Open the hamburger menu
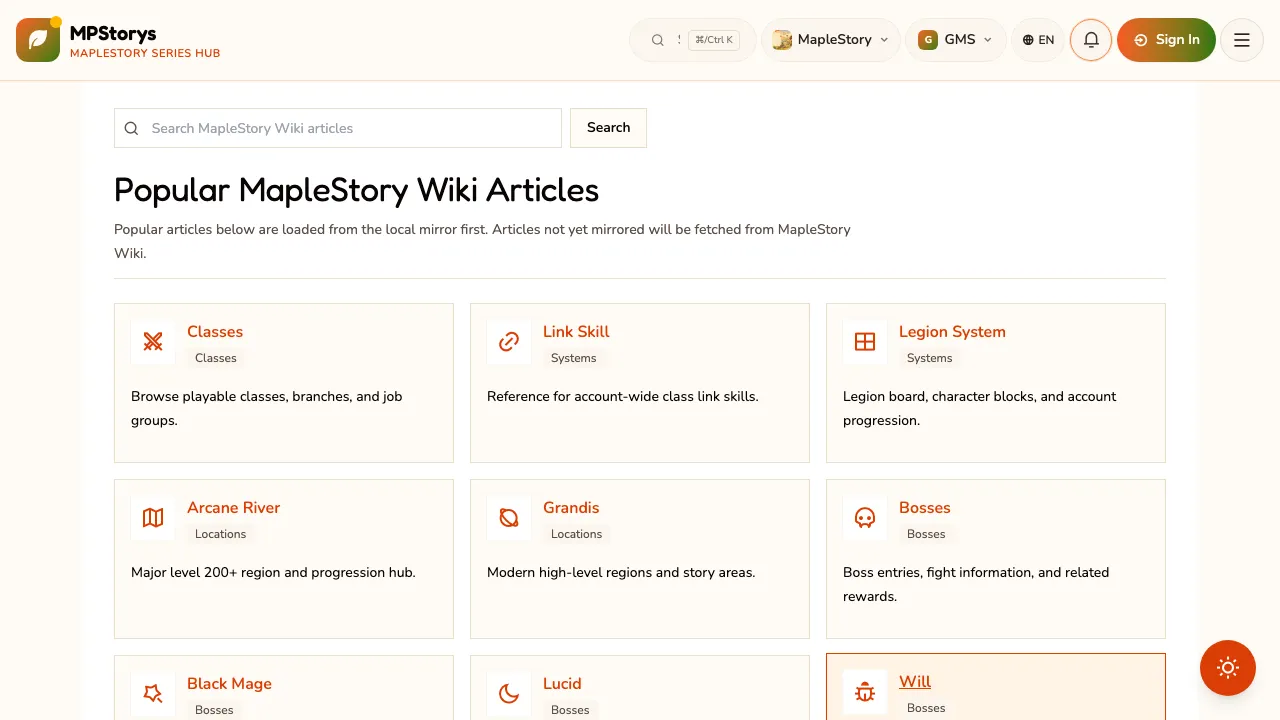 (1242, 40)
